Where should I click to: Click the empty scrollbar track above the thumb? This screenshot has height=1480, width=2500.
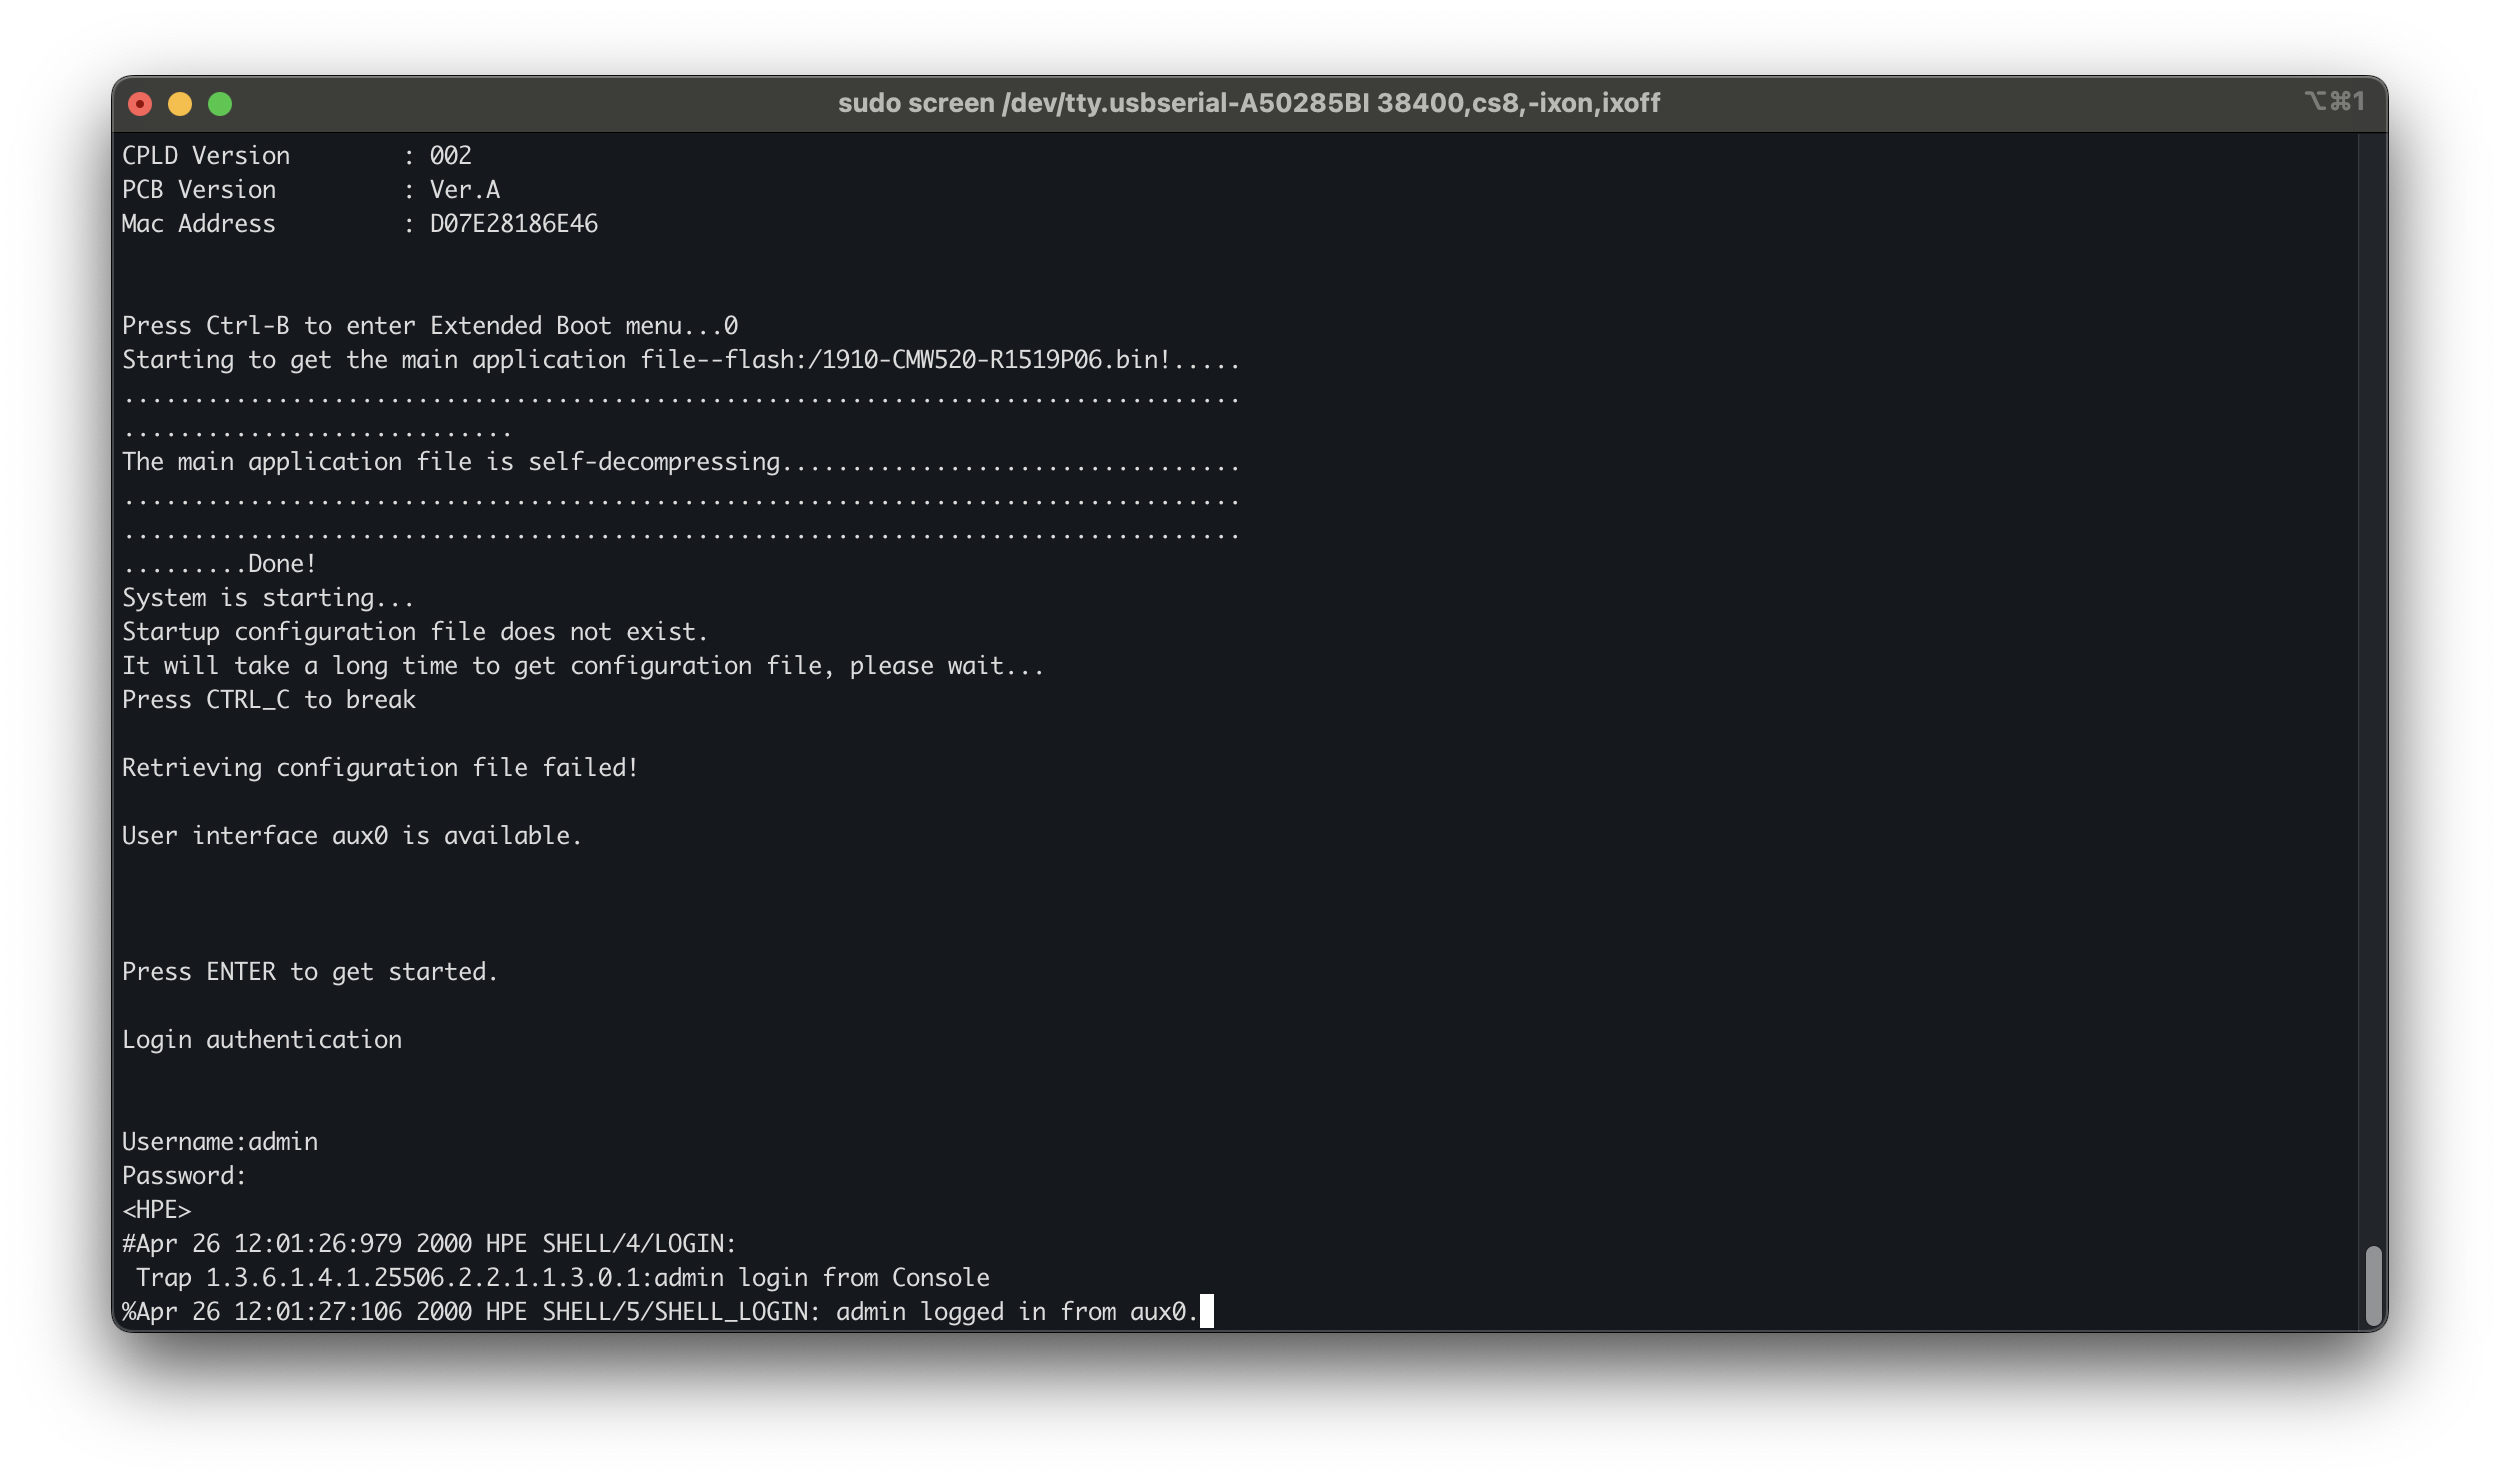click(2373, 700)
